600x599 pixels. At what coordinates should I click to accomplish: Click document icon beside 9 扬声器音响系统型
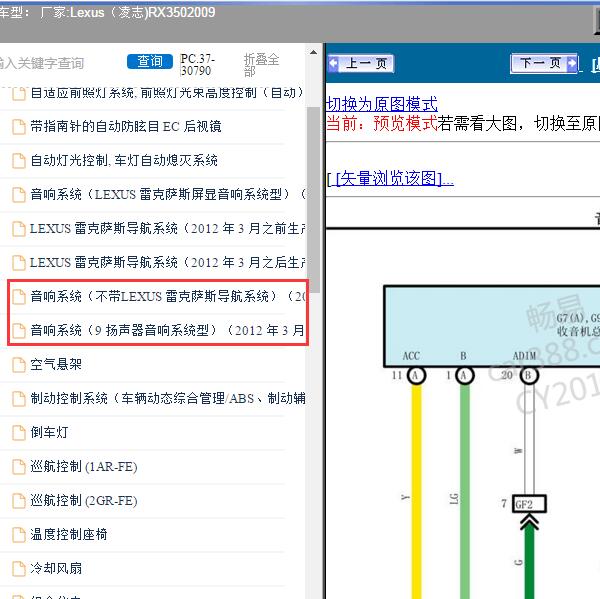[x=18, y=331]
